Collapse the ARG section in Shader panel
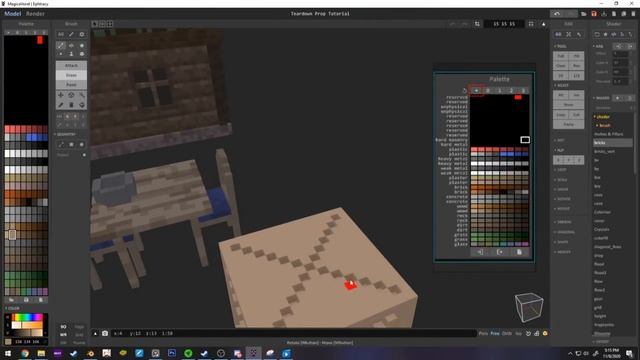Image resolution: width=640 pixels, height=360 pixels. (599, 46)
